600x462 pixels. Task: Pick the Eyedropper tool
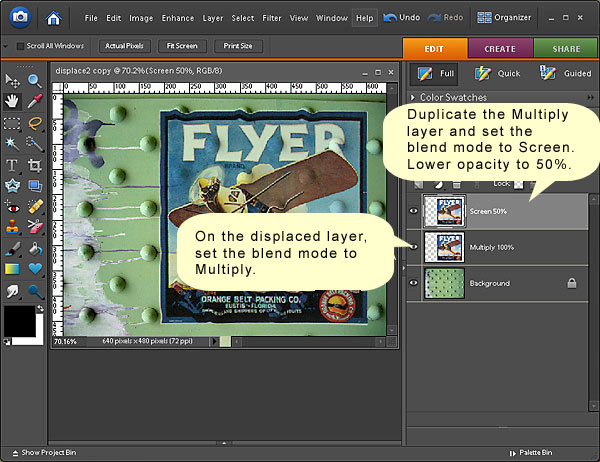[35, 101]
